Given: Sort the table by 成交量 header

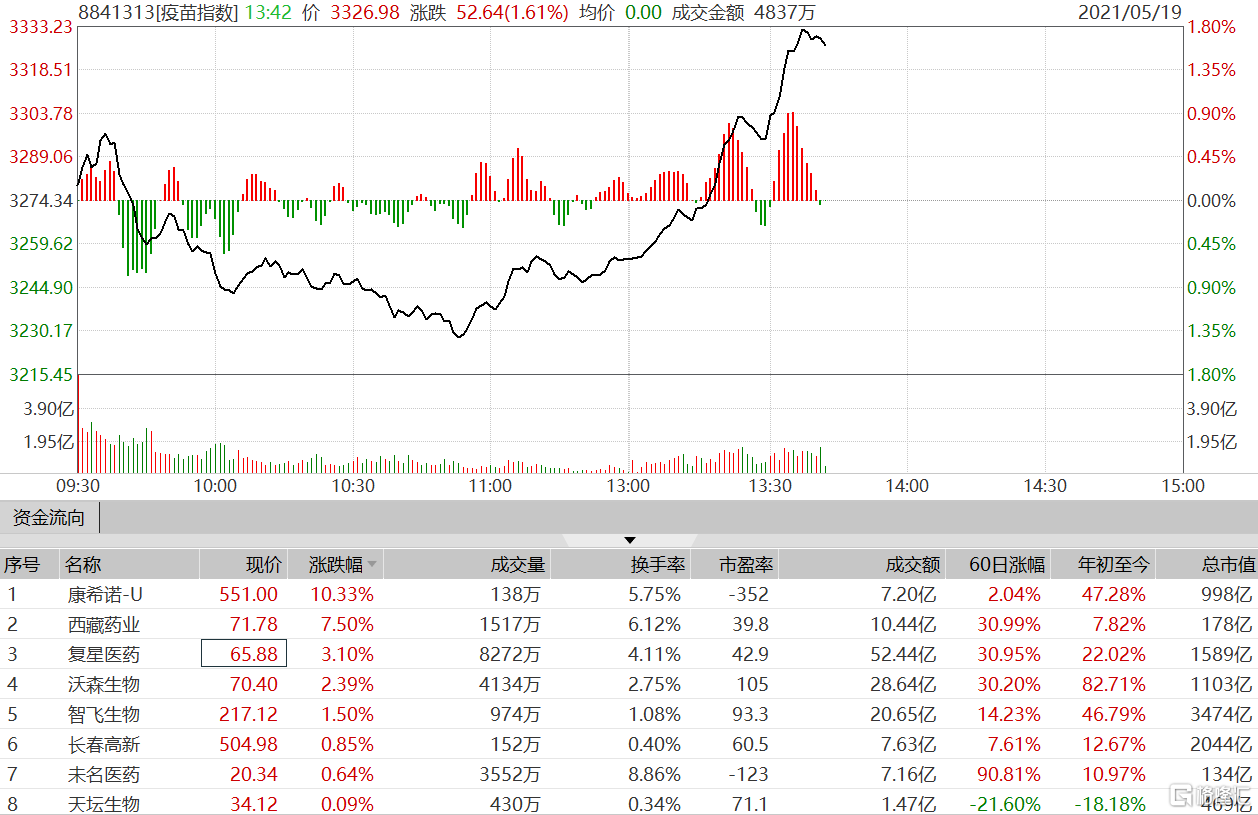Looking at the screenshot, I should [517, 565].
